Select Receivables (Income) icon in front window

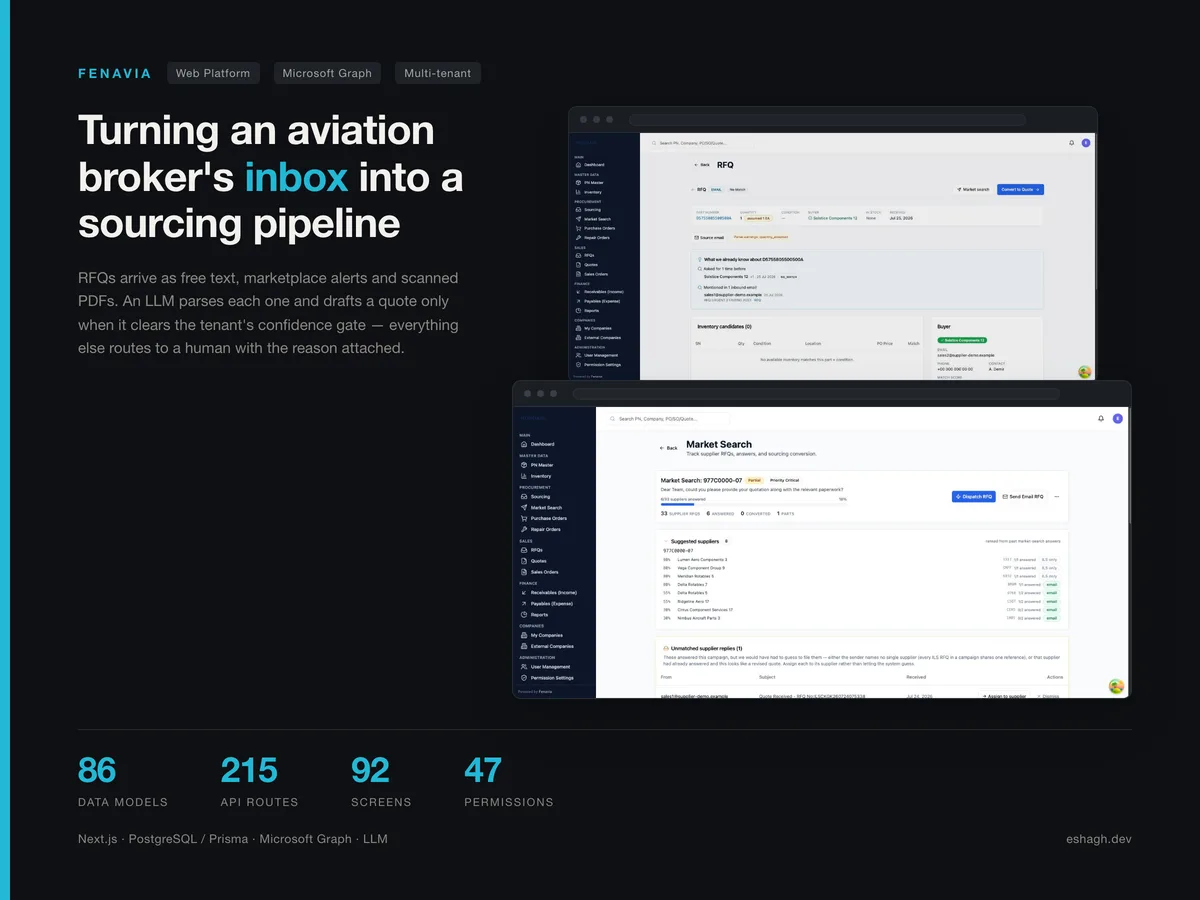click(x=525, y=593)
